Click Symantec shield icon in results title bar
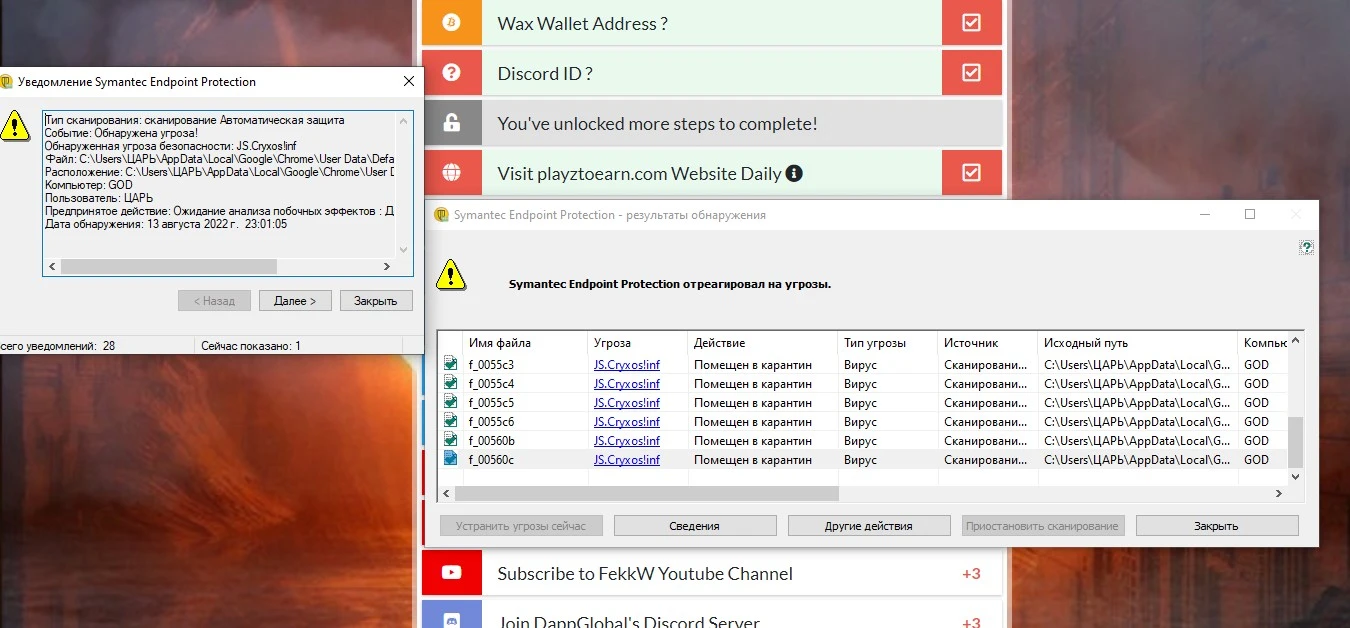Image resolution: width=1350 pixels, height=628 pixels. pos(441,215)
